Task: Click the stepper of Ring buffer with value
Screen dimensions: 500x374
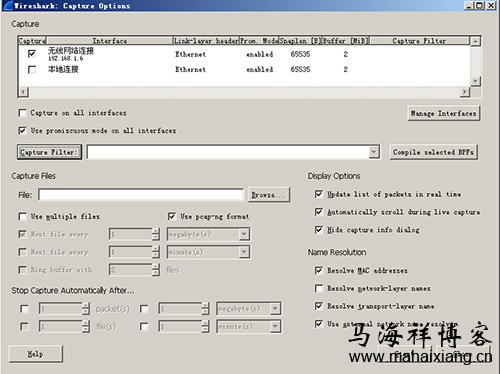Action: [x=156, y=270]
